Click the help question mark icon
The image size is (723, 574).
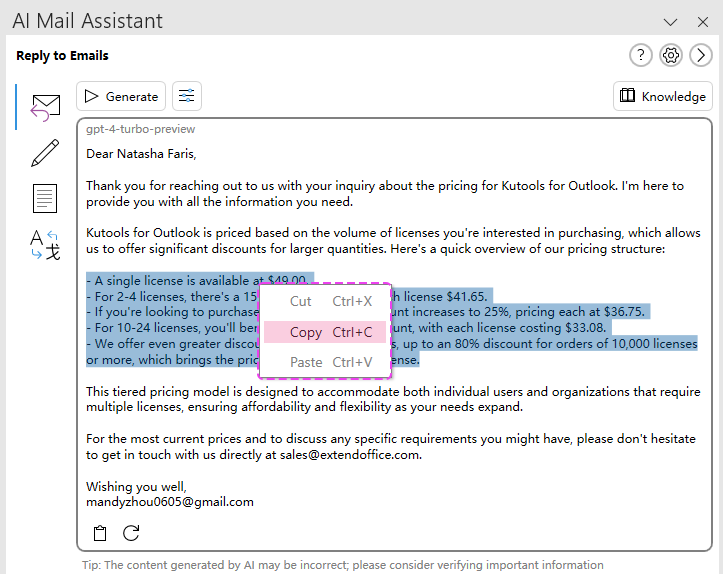click(x=640, y=56)
